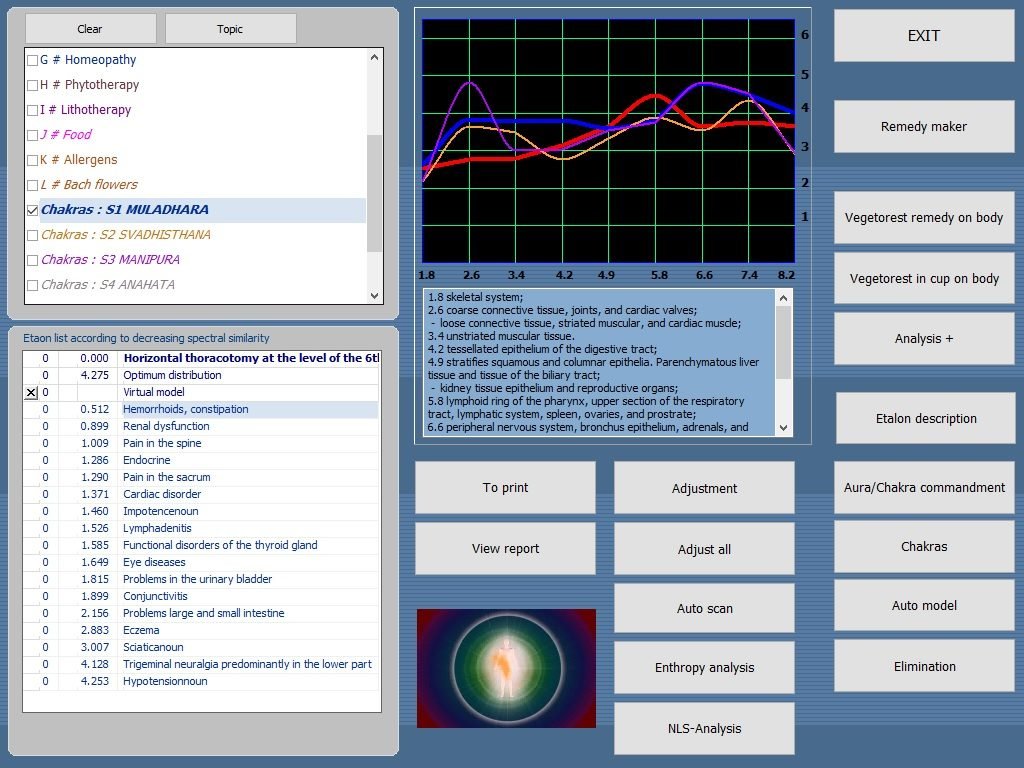Viewport: 1024px width, 768px height.
Task: Click the aura body thumbnail image
Action: tap(506, 668)
